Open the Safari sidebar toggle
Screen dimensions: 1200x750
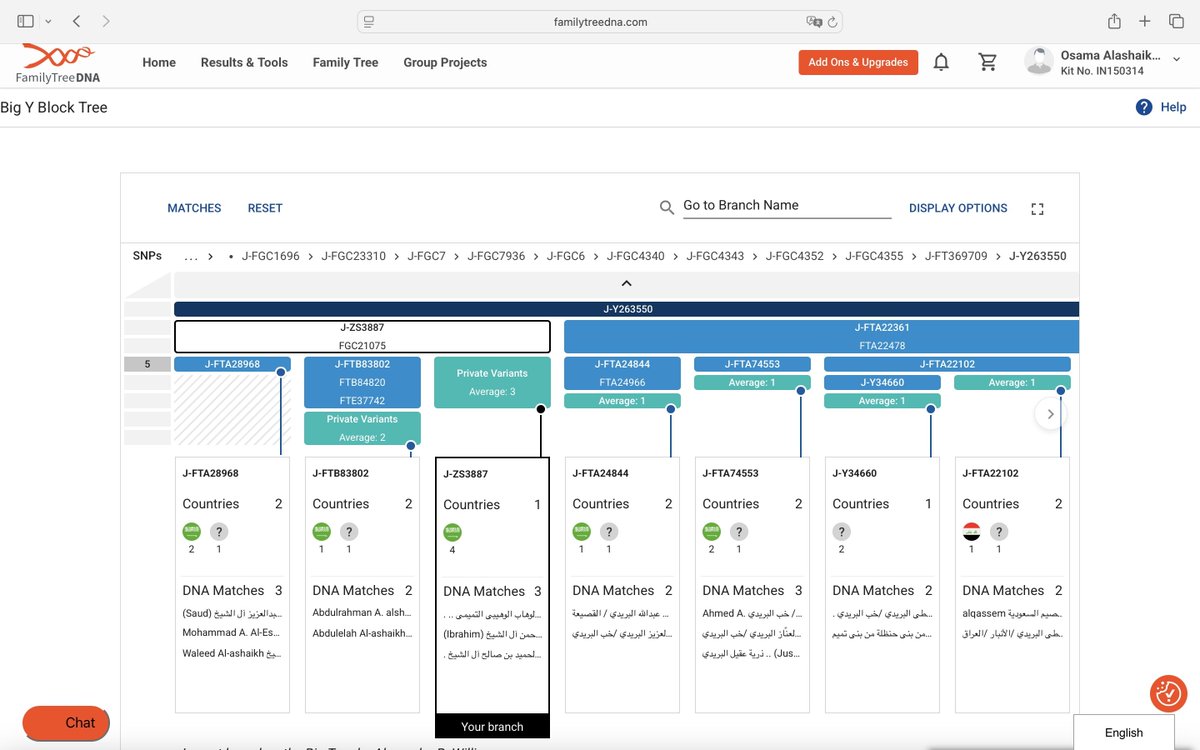[x=26, y=21]
